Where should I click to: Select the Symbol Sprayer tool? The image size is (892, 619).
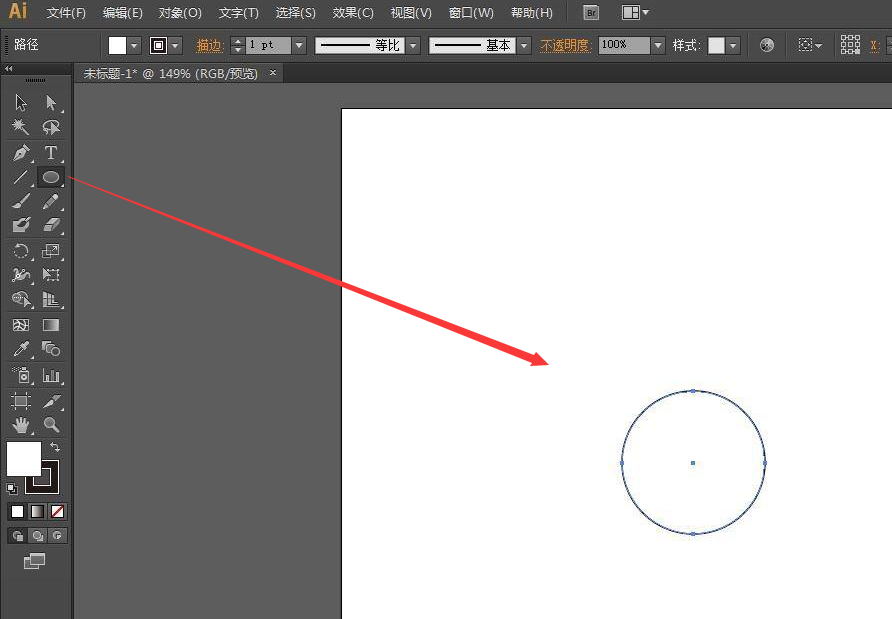(21, 375)
